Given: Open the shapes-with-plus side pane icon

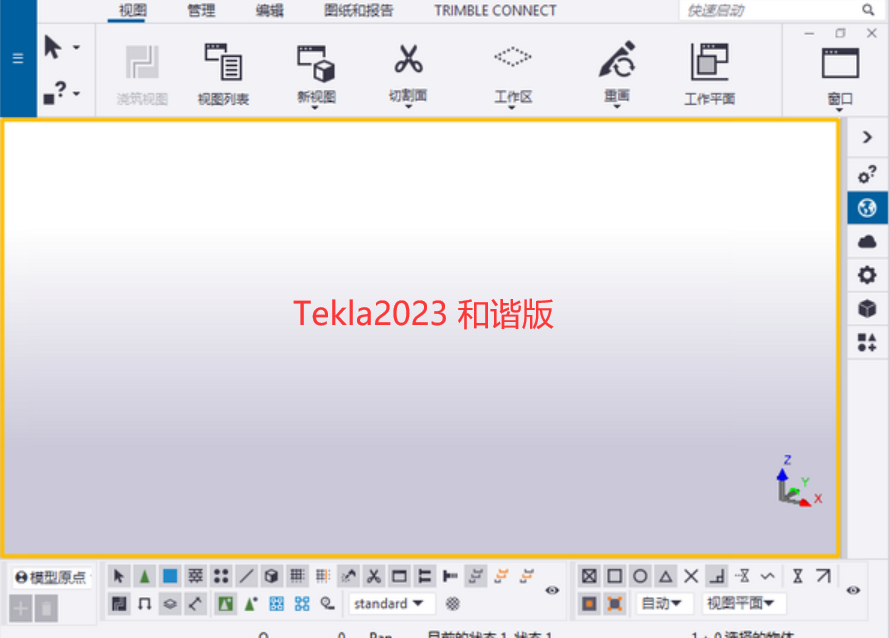Looking at the screenshot, I should 867,342.
